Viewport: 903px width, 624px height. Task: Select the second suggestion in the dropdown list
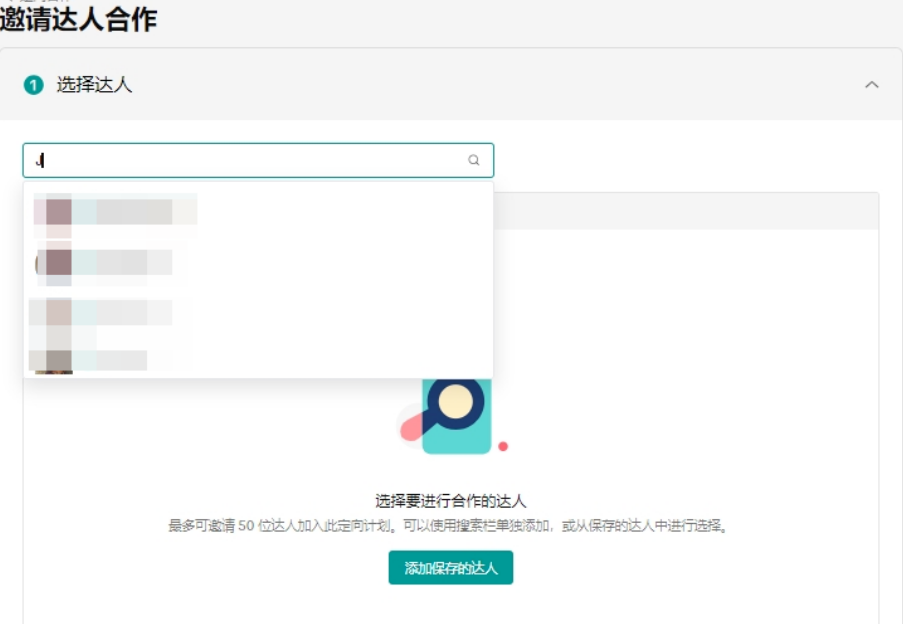[150, 261]
